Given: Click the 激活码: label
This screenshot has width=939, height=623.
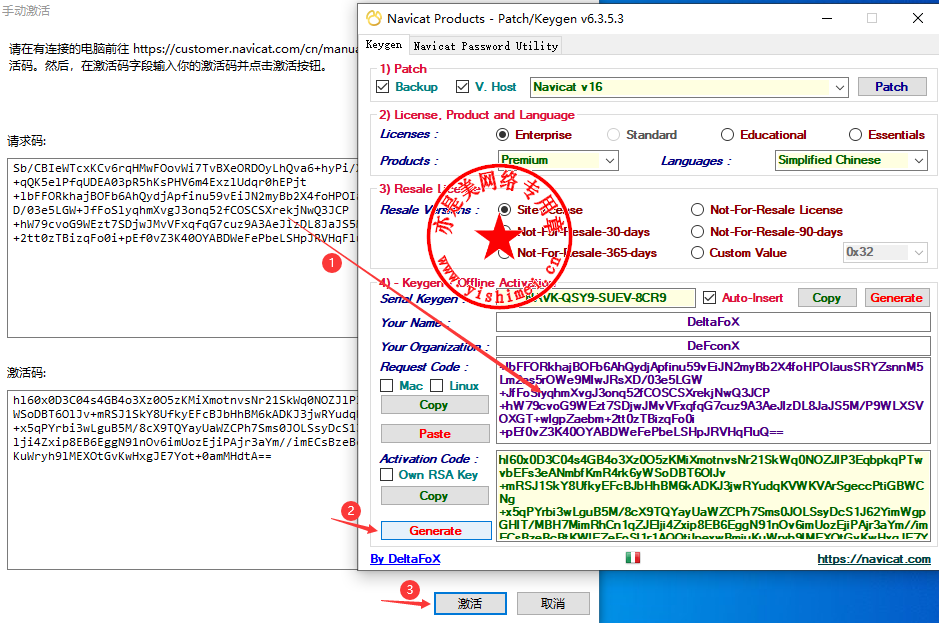Looking at the screenshot, I should pyautogui.click(x=26, y=373).
